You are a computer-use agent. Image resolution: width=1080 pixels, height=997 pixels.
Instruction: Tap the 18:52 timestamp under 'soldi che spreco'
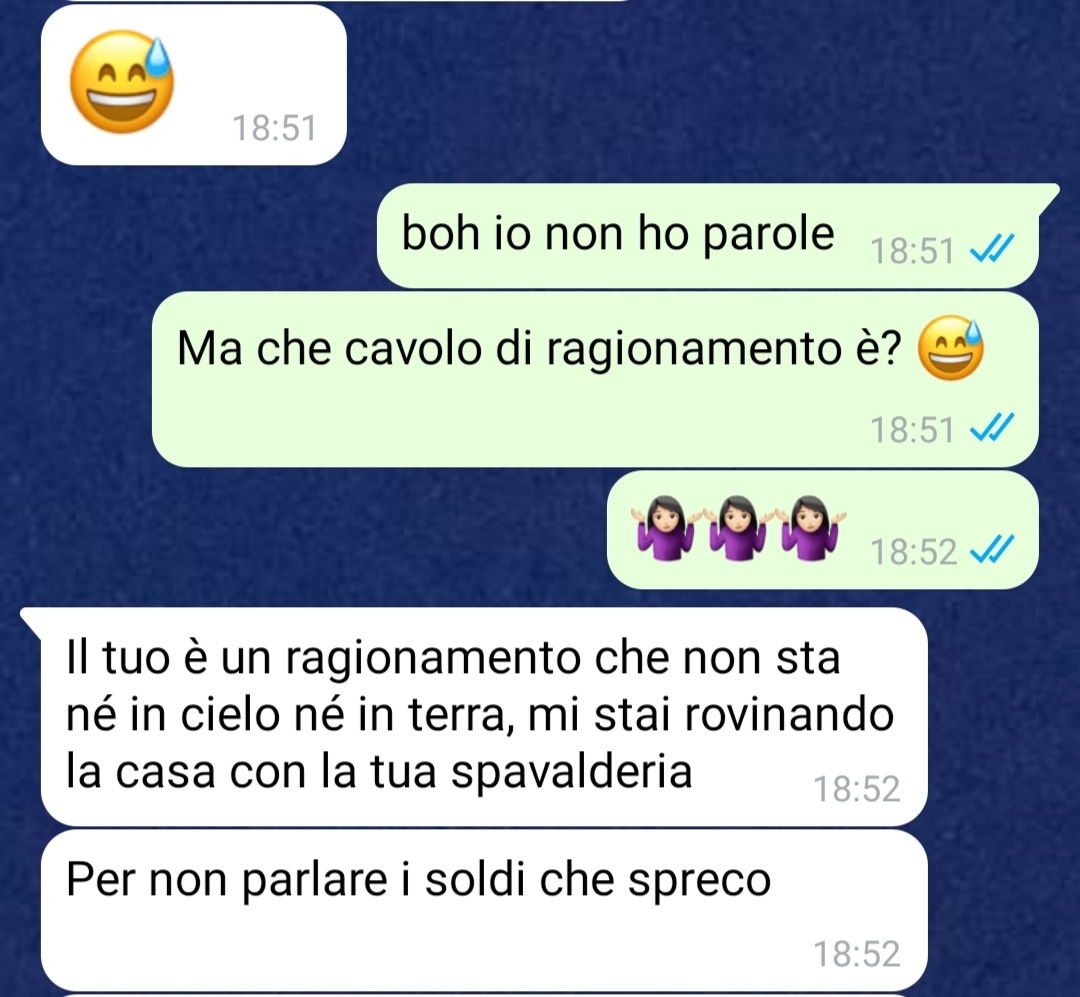856,954
